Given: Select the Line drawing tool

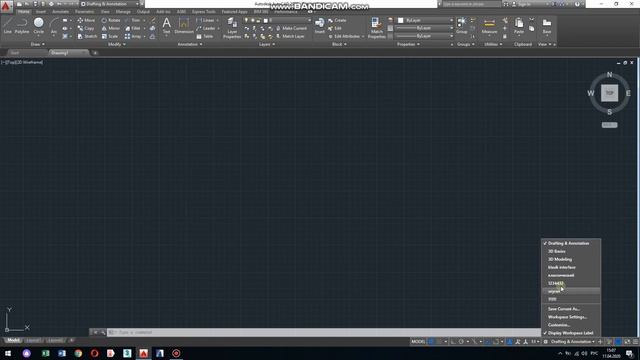Looking at the screenshot, I should 8,26.
